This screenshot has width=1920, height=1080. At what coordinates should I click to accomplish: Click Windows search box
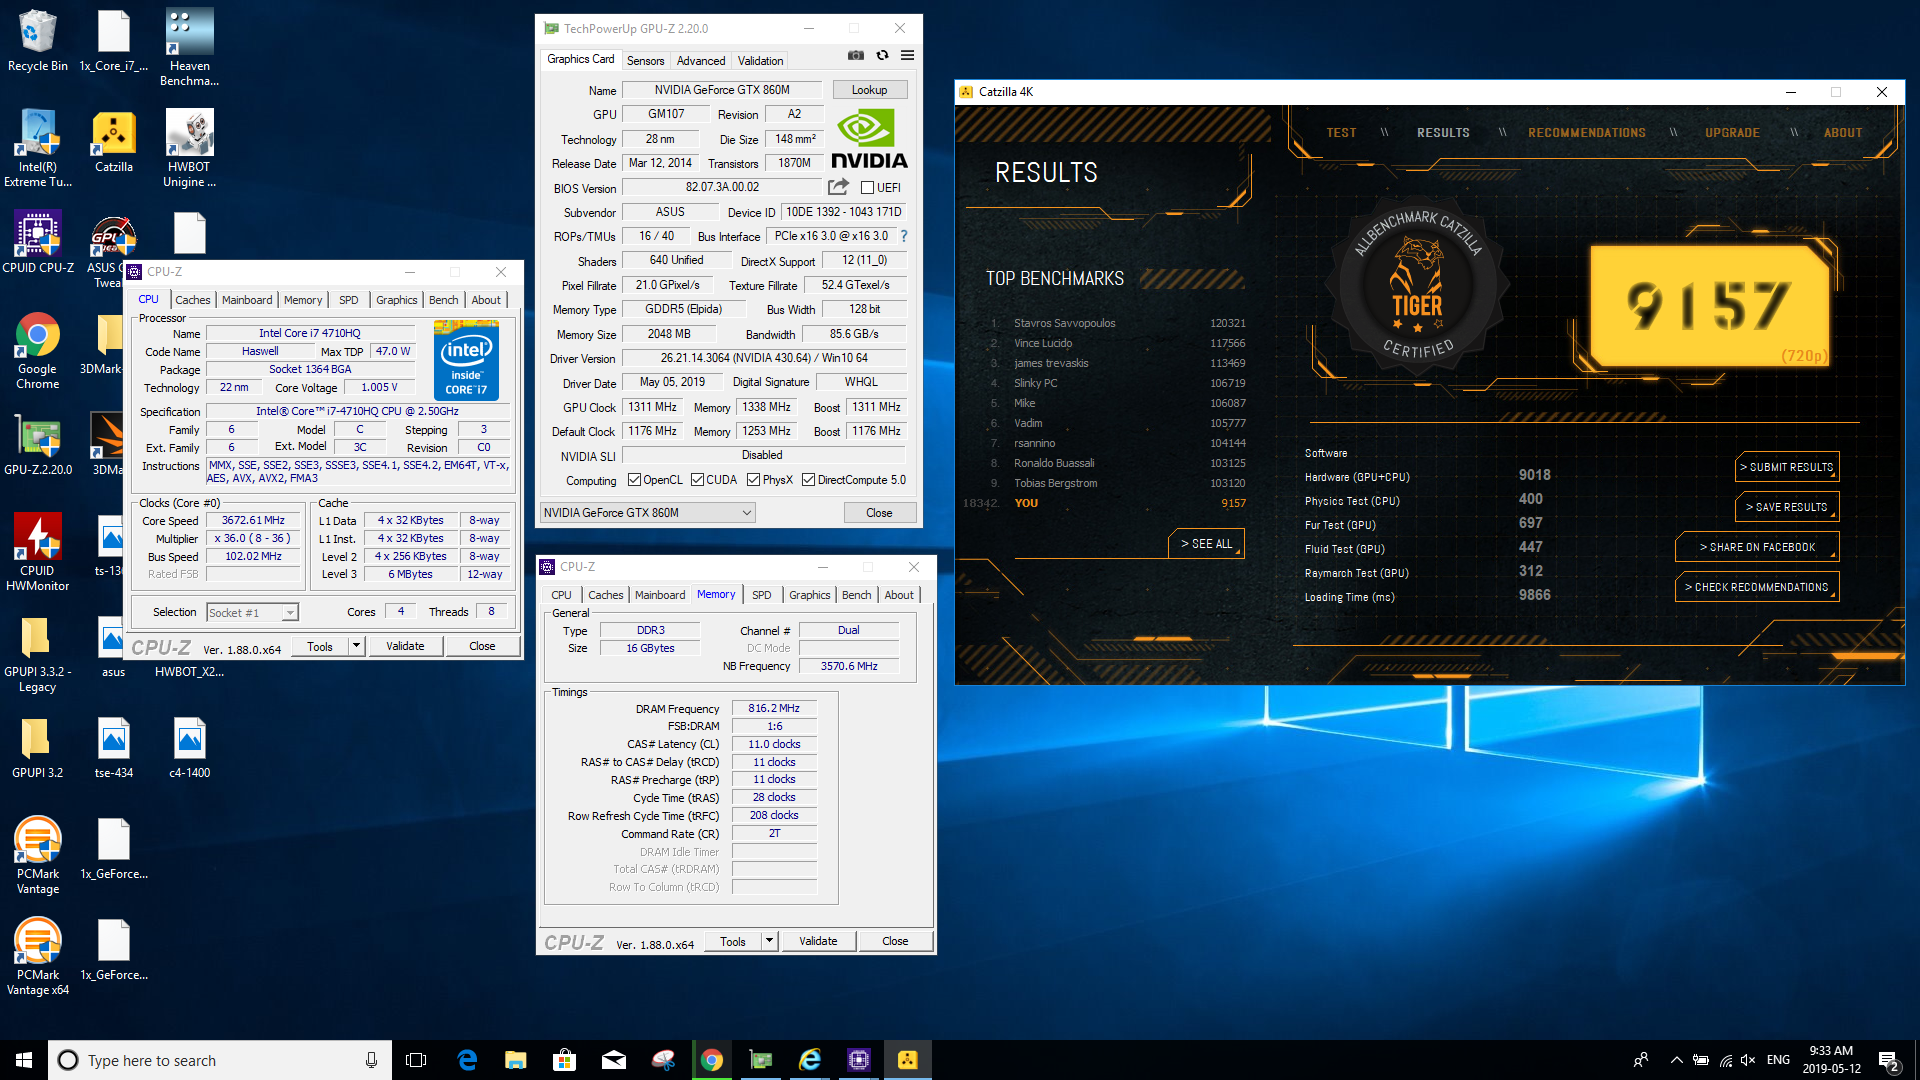[219, 1060]
